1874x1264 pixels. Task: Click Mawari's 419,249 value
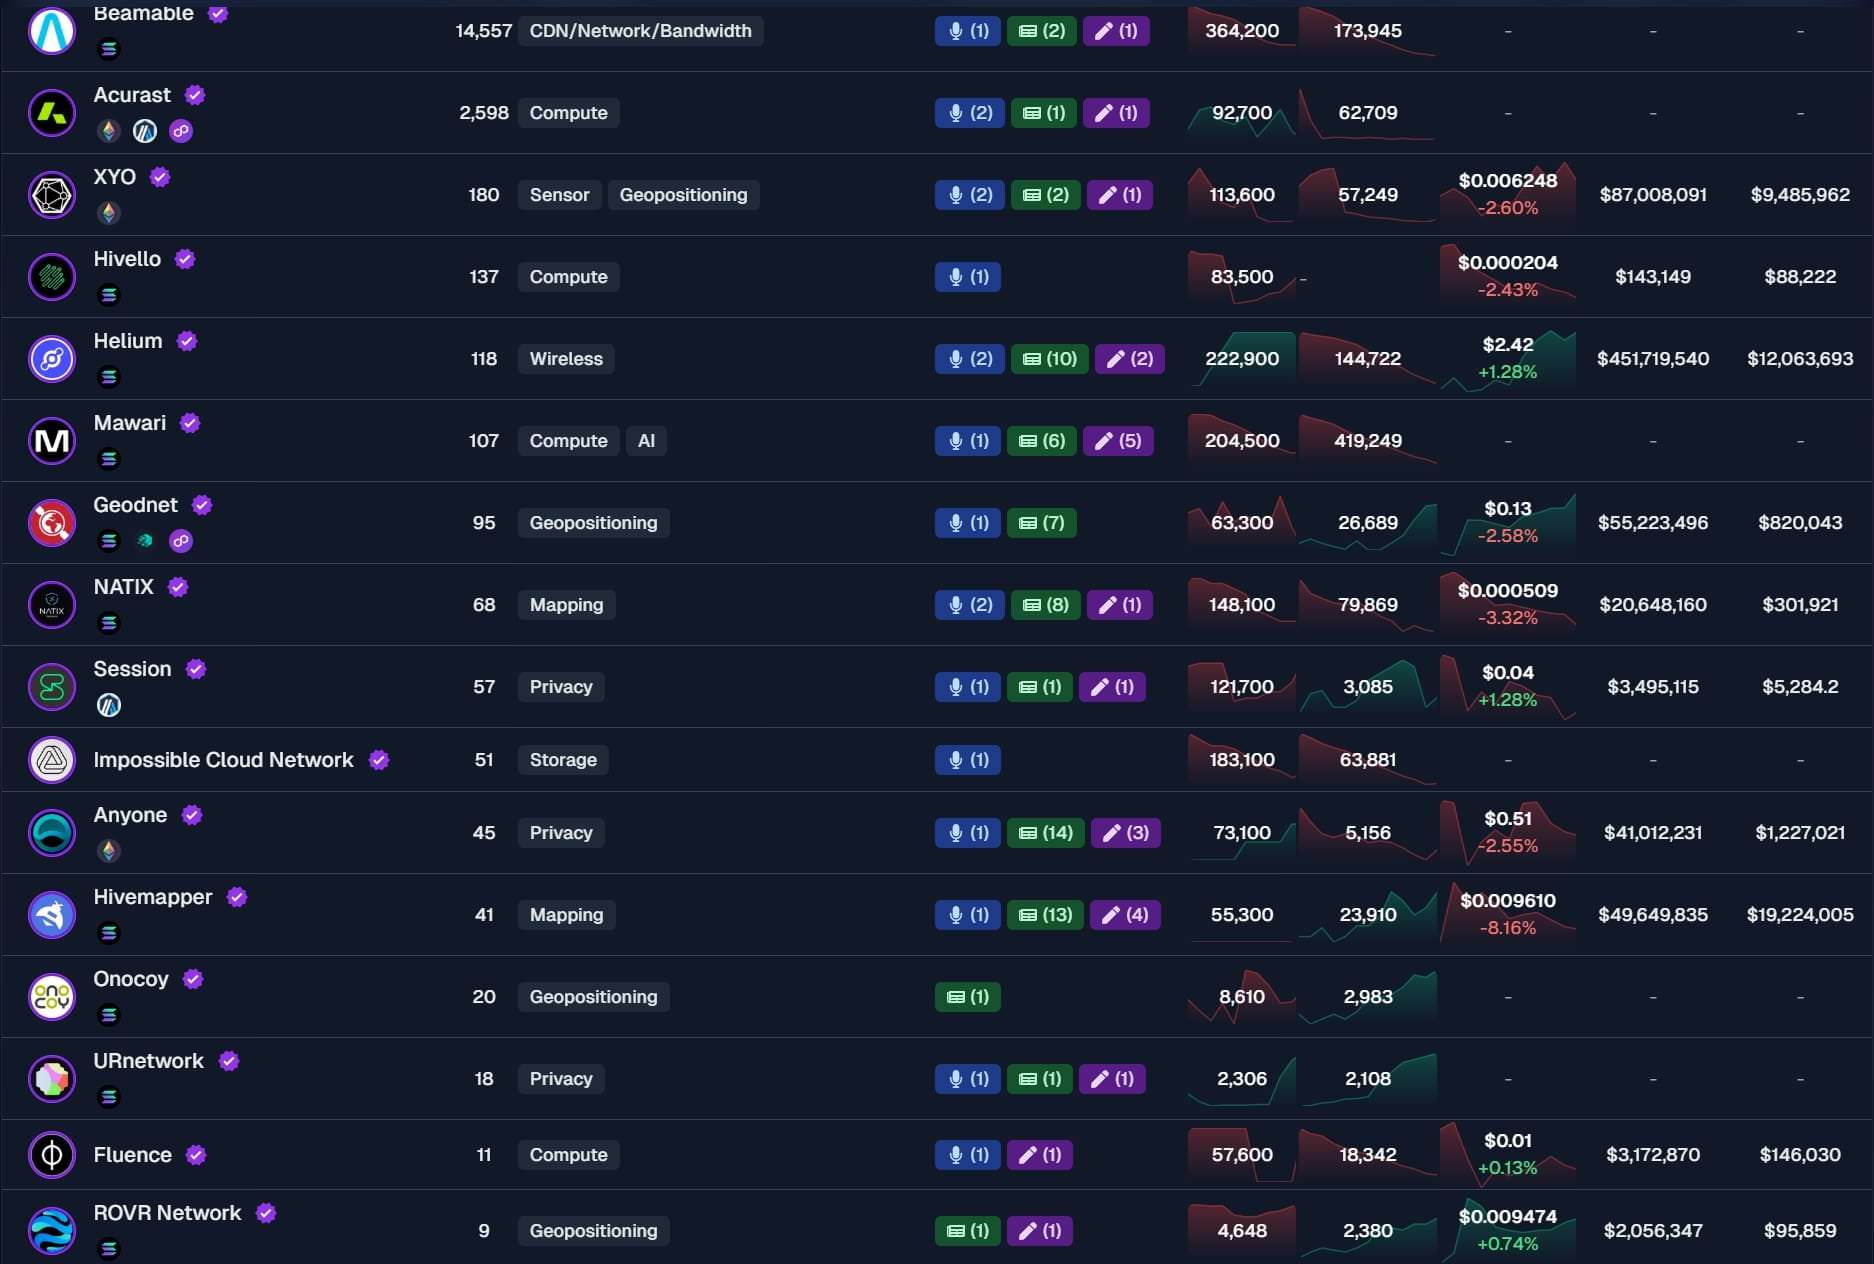point(1368,440)
